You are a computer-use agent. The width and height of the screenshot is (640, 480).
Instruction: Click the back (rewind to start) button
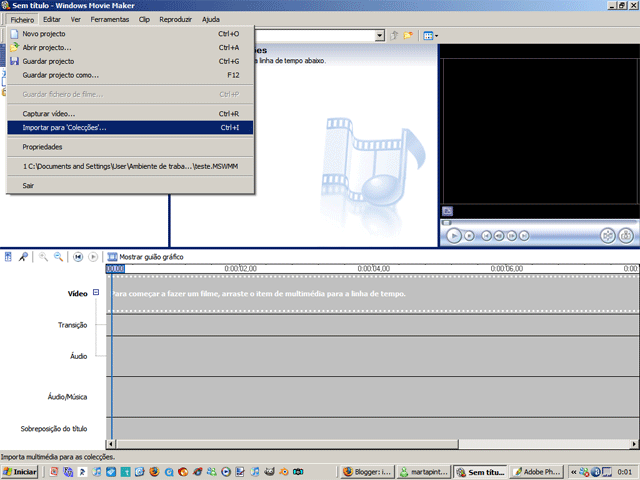point(486,236)
